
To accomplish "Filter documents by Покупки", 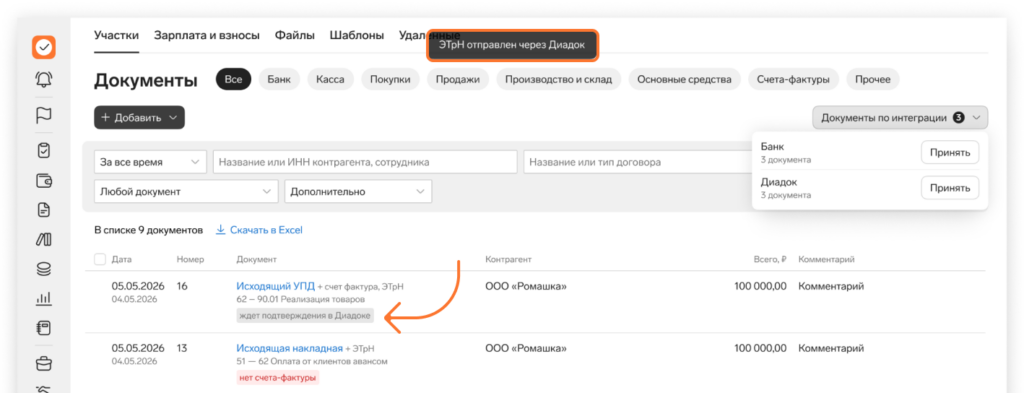I will tap(391, 80).
